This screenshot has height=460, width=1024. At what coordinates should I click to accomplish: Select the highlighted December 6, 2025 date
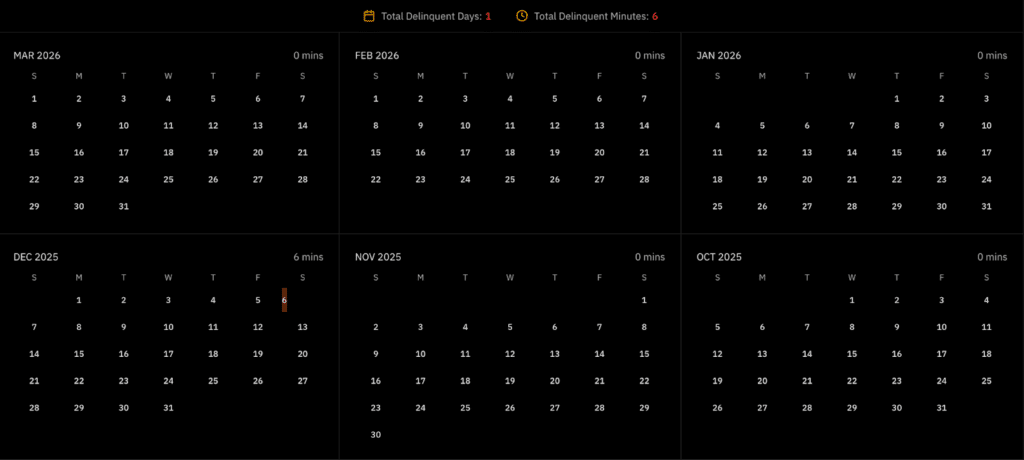[x=285, y=300]
